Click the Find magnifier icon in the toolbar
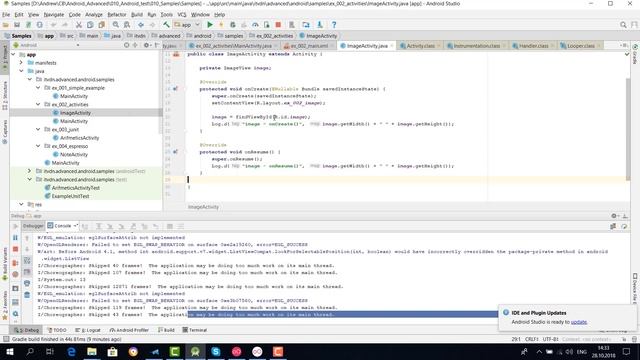The image size is (640, 360). (x=116, y=25)
